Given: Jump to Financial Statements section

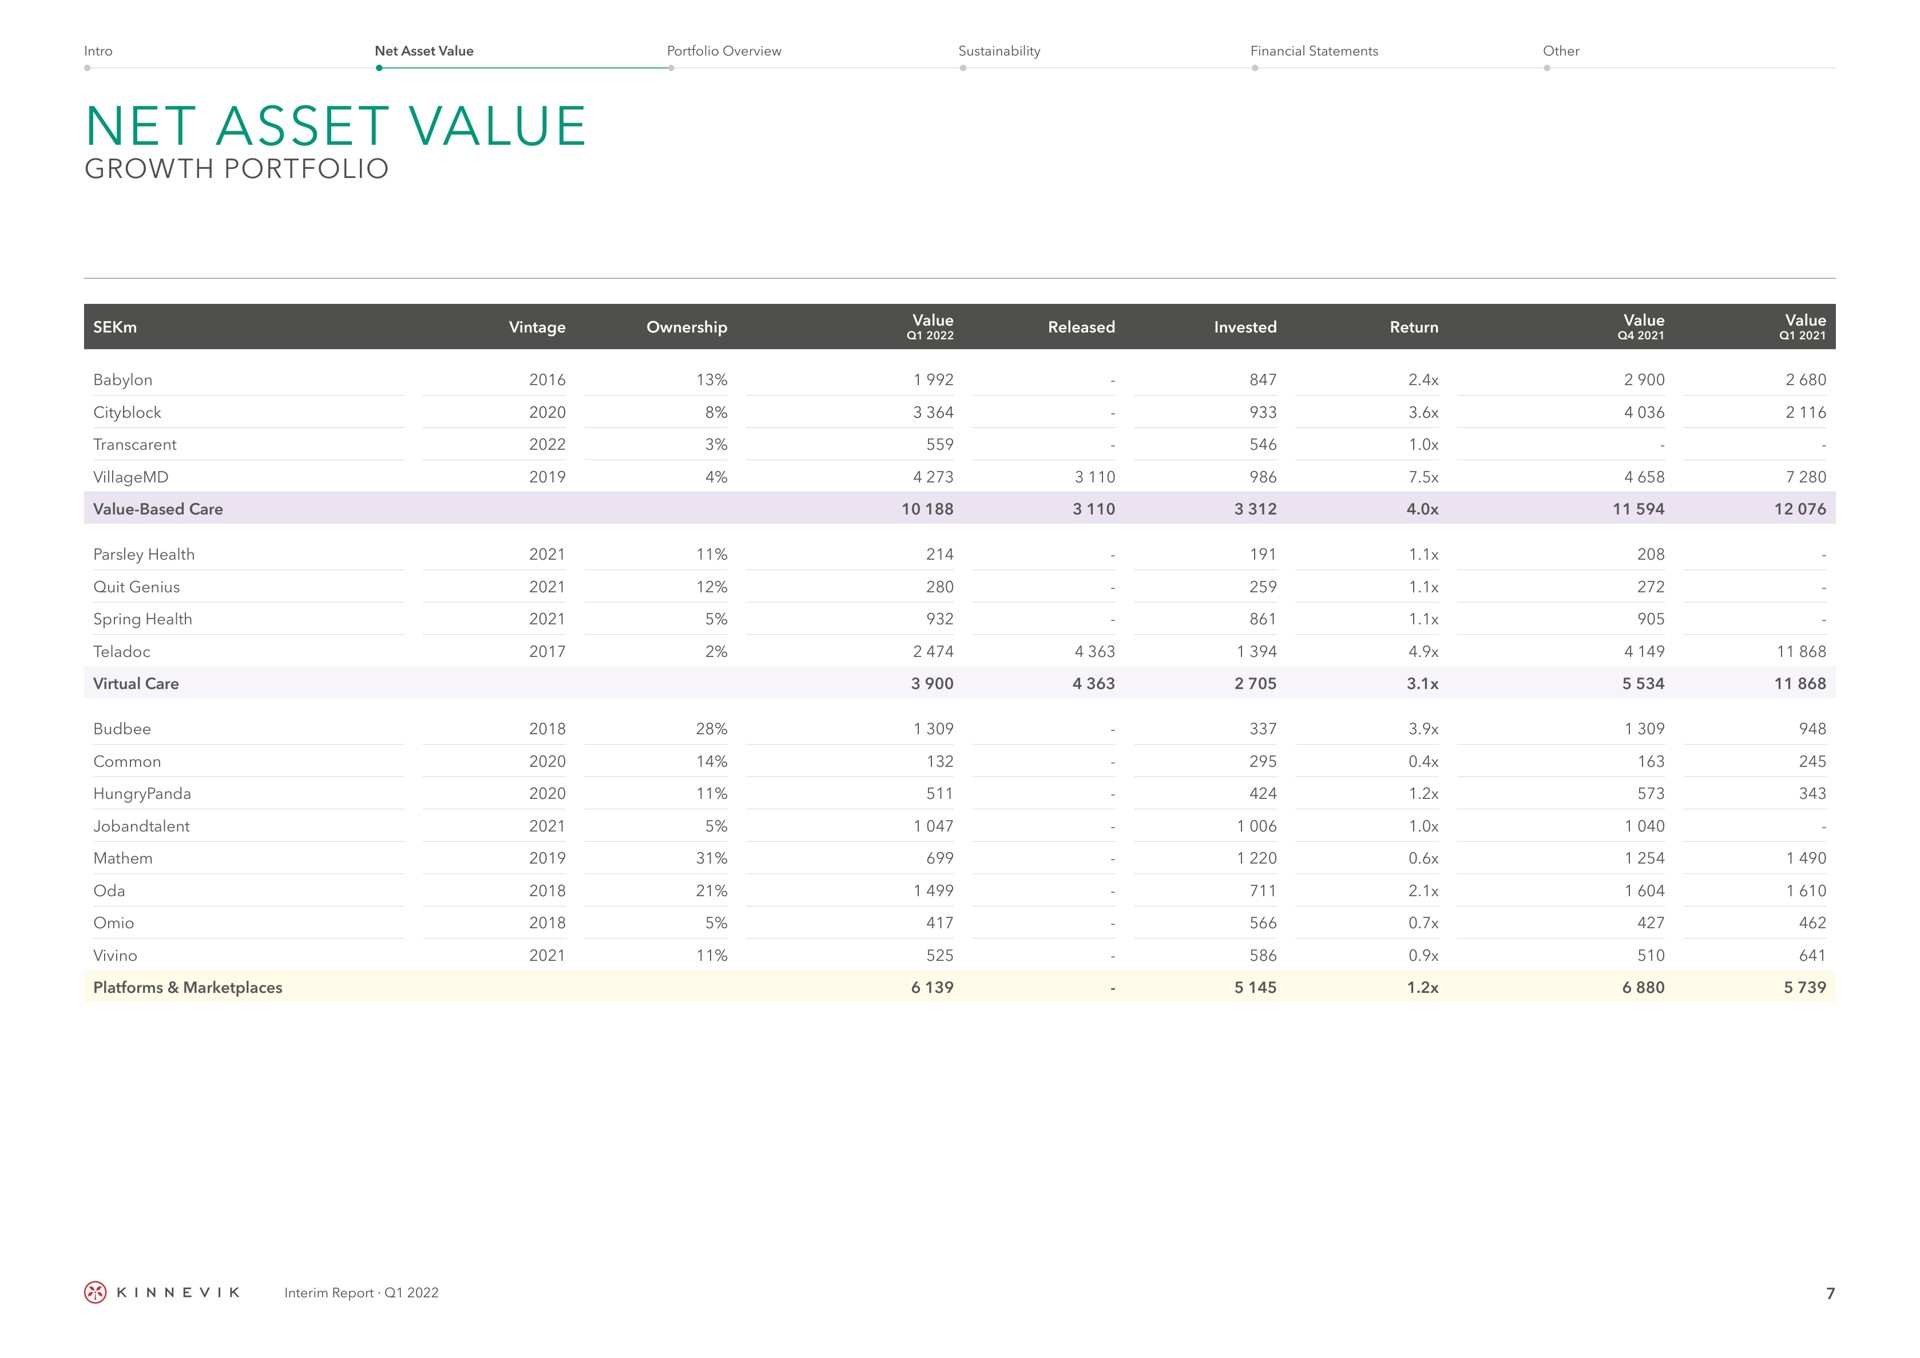Looking at the screenshot, I should click(x=1314, y=51).
